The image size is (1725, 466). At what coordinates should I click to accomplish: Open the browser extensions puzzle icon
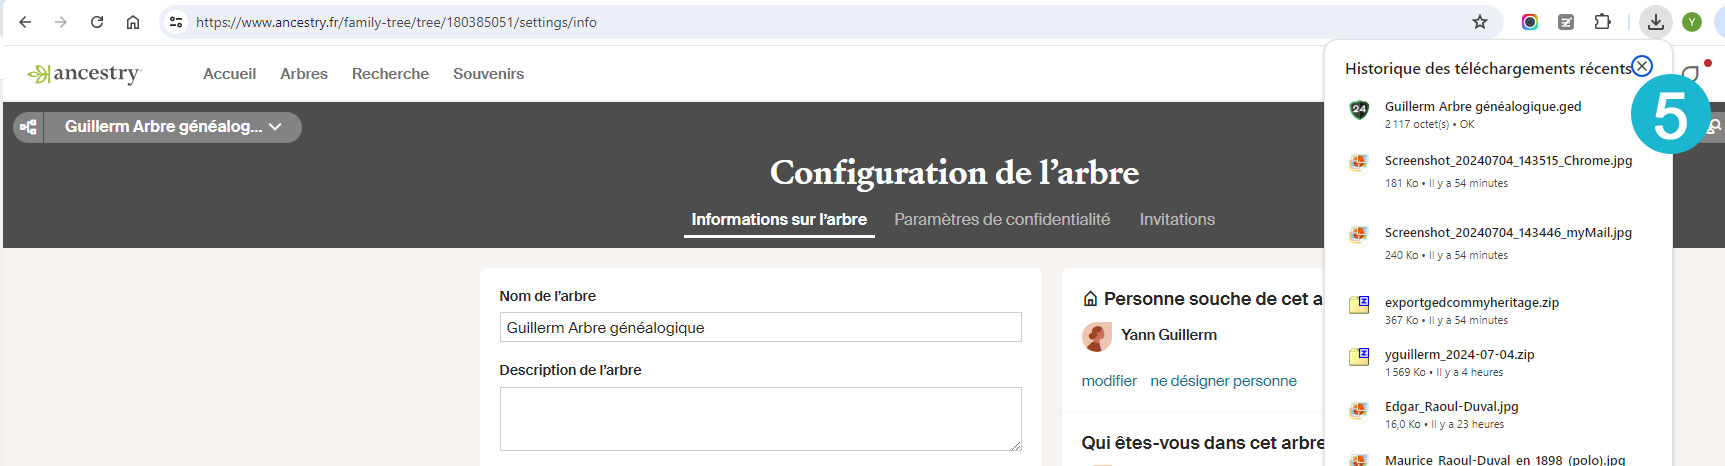pyautogui.click(x=1602, y=22)
